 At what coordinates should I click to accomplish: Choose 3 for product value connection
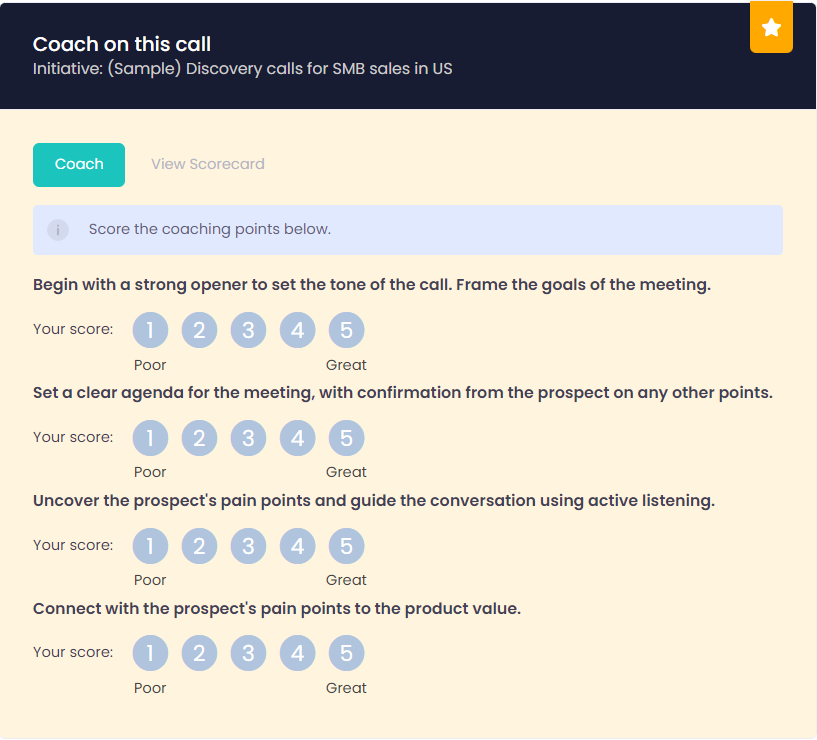pyautogui.click(x=248, y=654)
